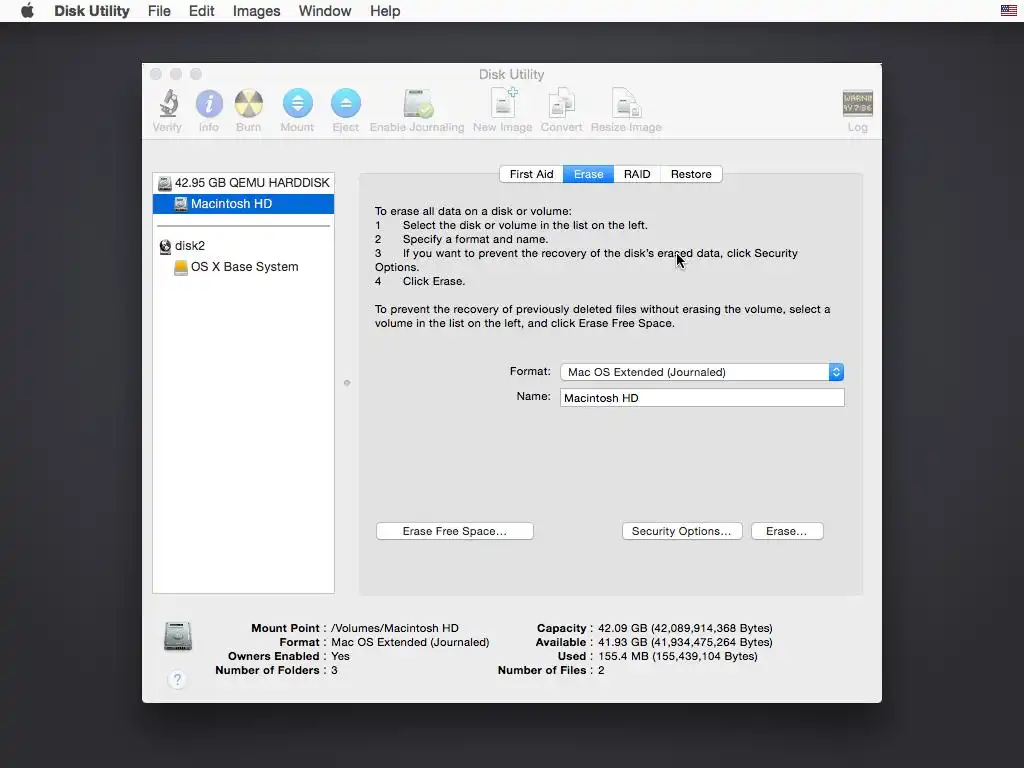Screen dimensions: 1024x768
Task: Click the help question mark button
Action: (x=177, y=679)
